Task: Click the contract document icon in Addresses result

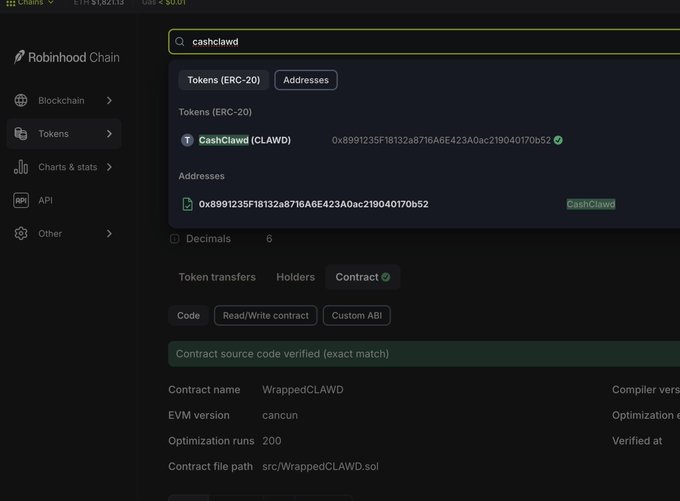Action: [187, 204]
